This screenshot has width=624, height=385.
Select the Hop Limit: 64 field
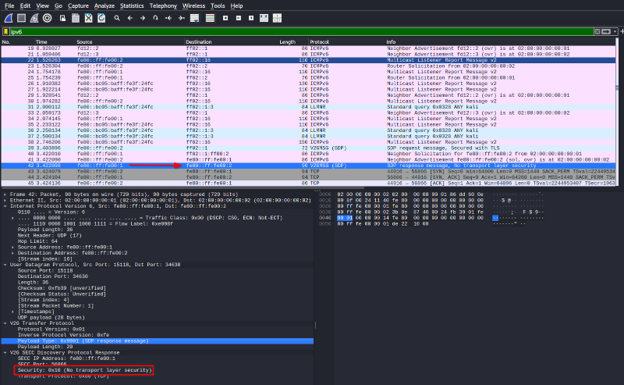click(x=37, y=241)
